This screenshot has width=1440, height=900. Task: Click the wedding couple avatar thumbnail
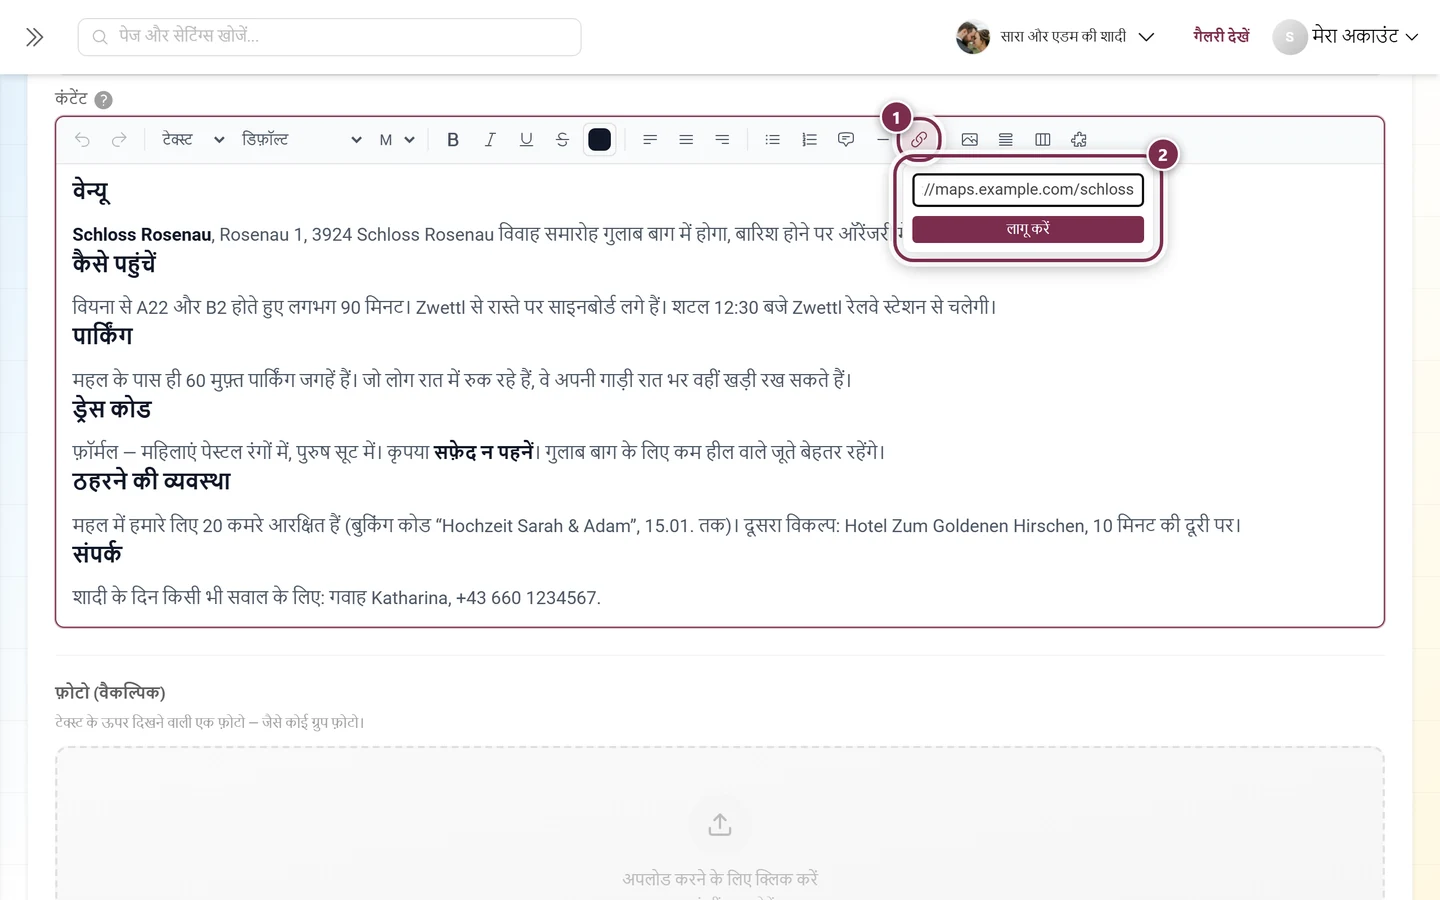pos(973,37)
